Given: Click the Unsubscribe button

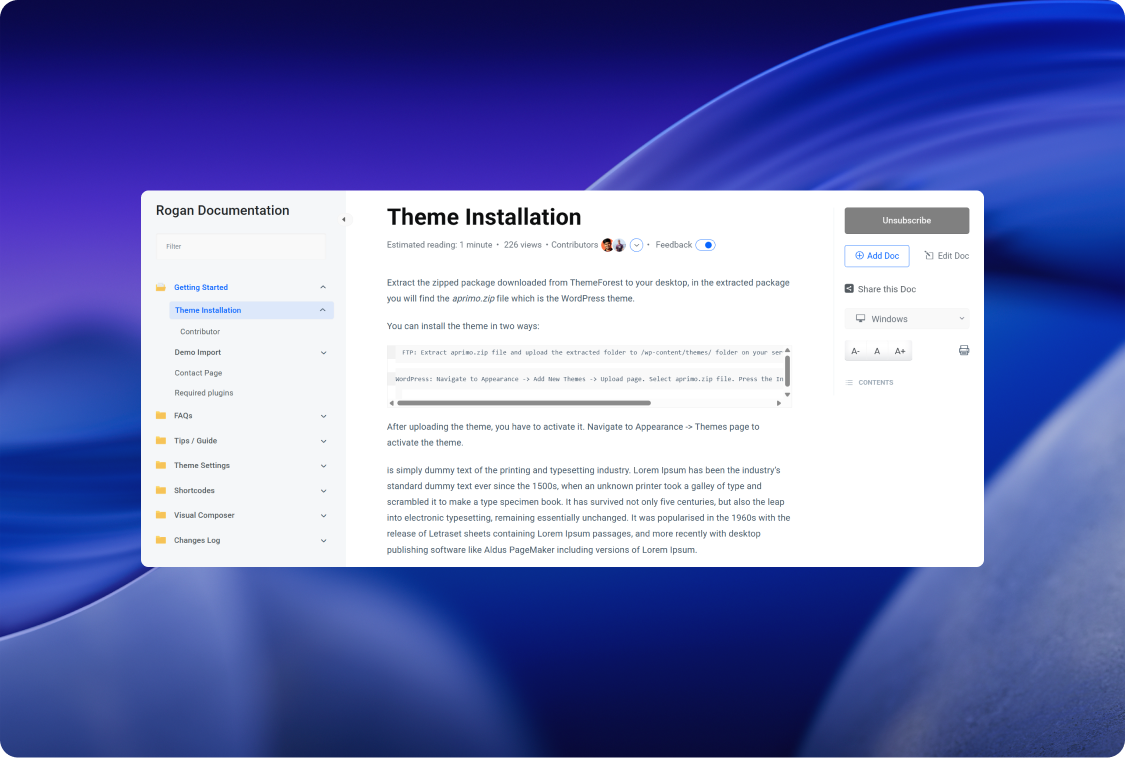Looking at the screenshot, I should tap(906, 220).
